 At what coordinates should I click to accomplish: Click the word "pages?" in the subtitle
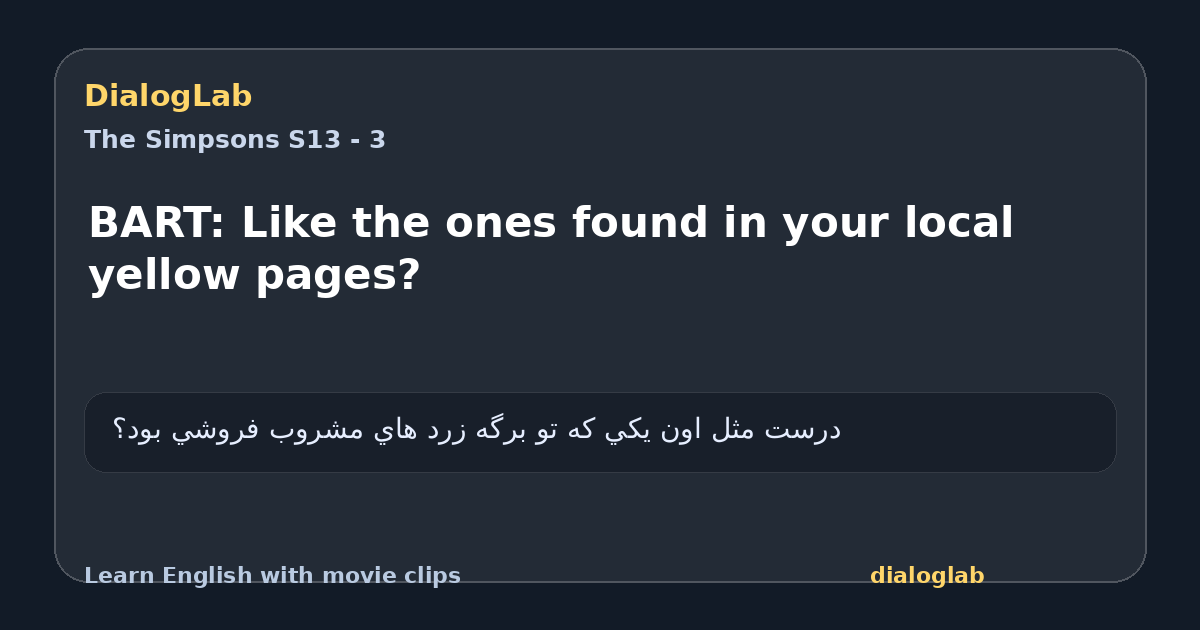[338, 277]
